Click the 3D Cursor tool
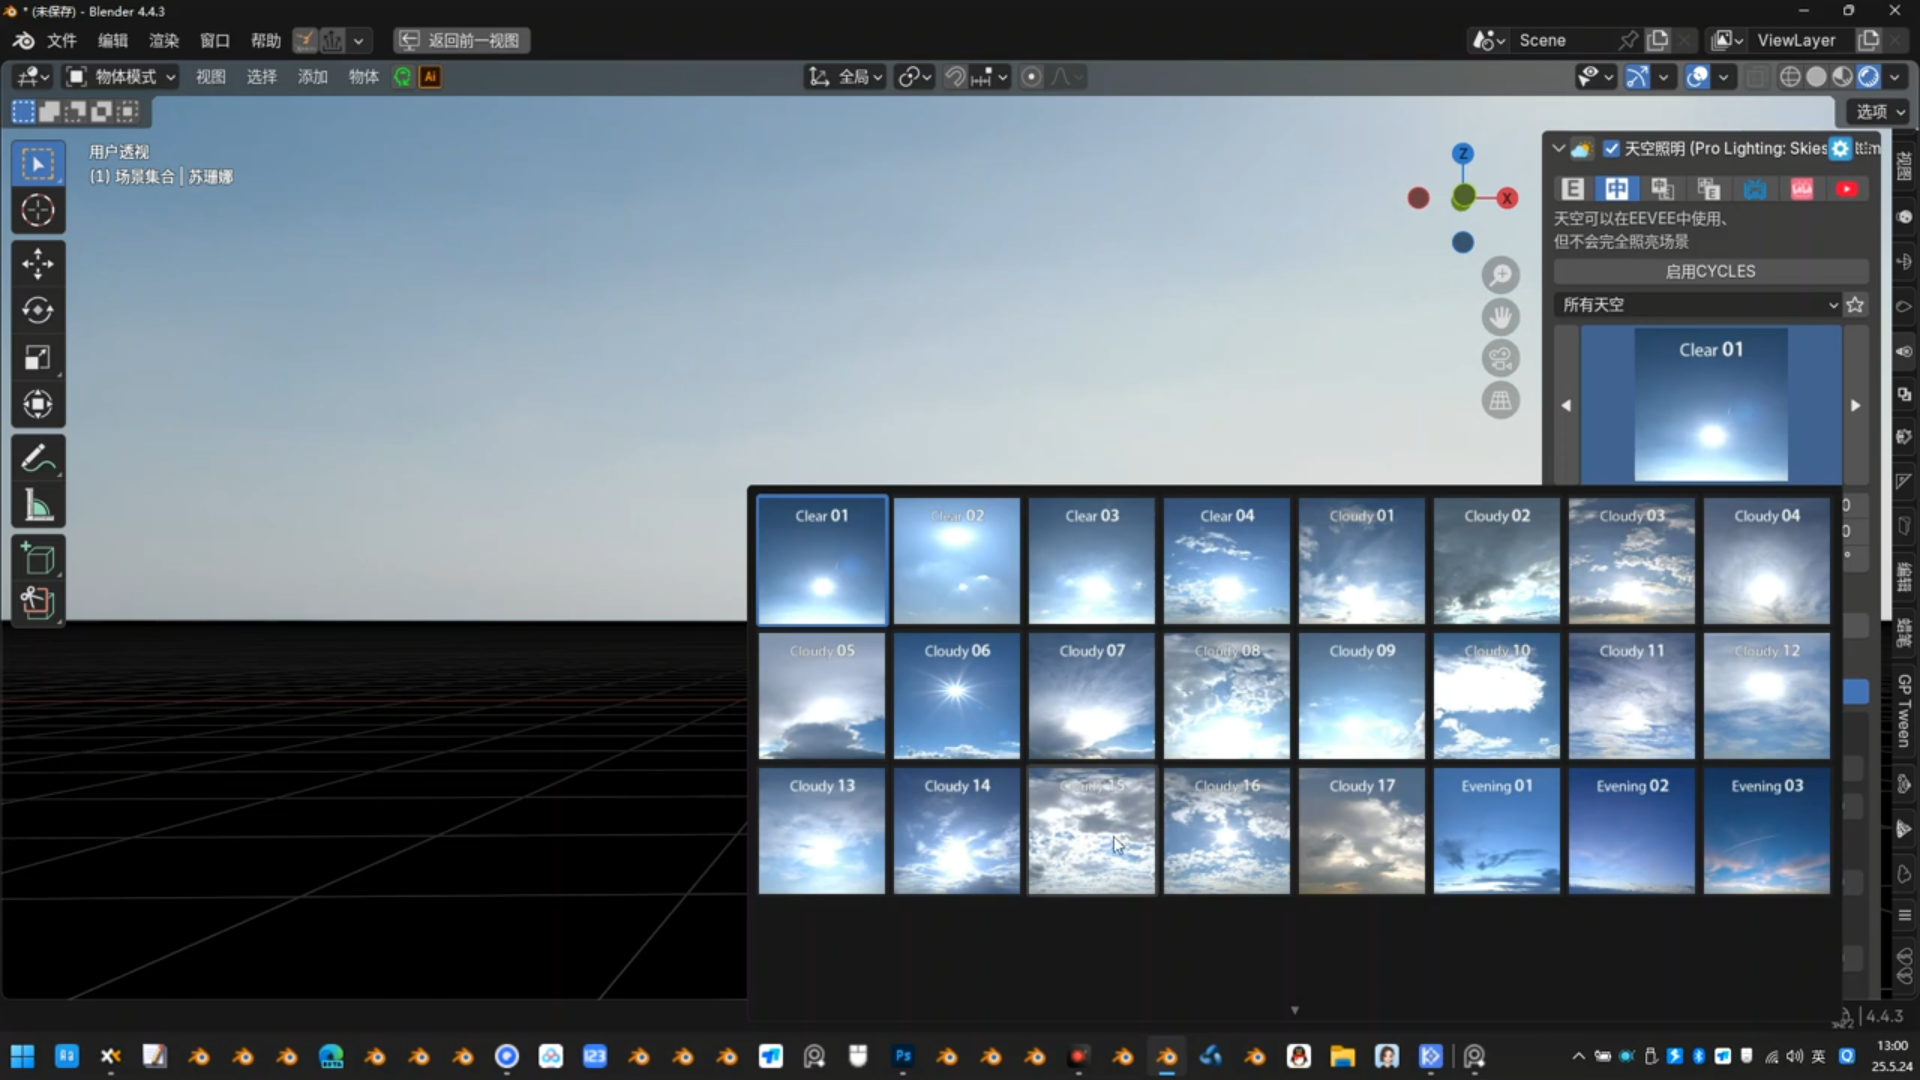The width and height of the screenshot is (1920, 1080). pos(38,211)
